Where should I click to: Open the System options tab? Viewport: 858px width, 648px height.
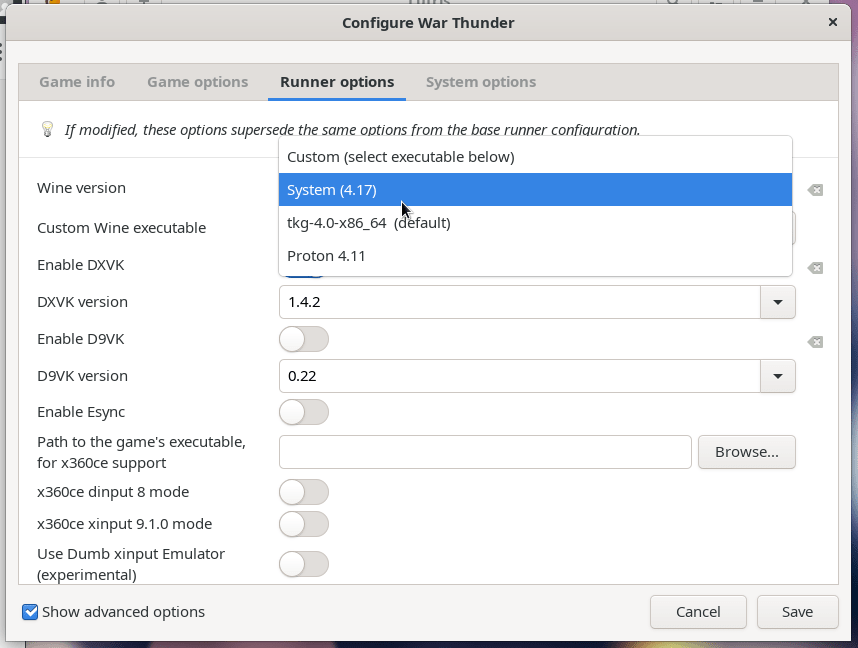click(x=481, y=82)
